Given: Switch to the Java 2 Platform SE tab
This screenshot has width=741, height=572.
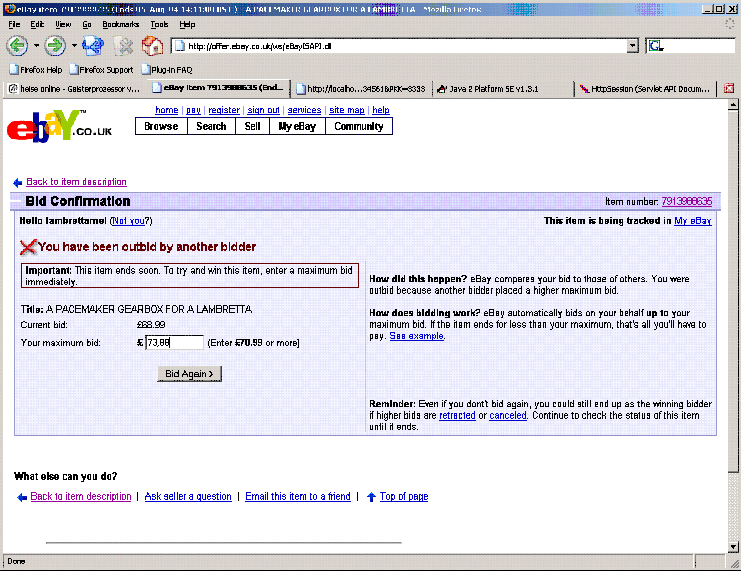Looking at the screenshot, I should coord(502,89).
